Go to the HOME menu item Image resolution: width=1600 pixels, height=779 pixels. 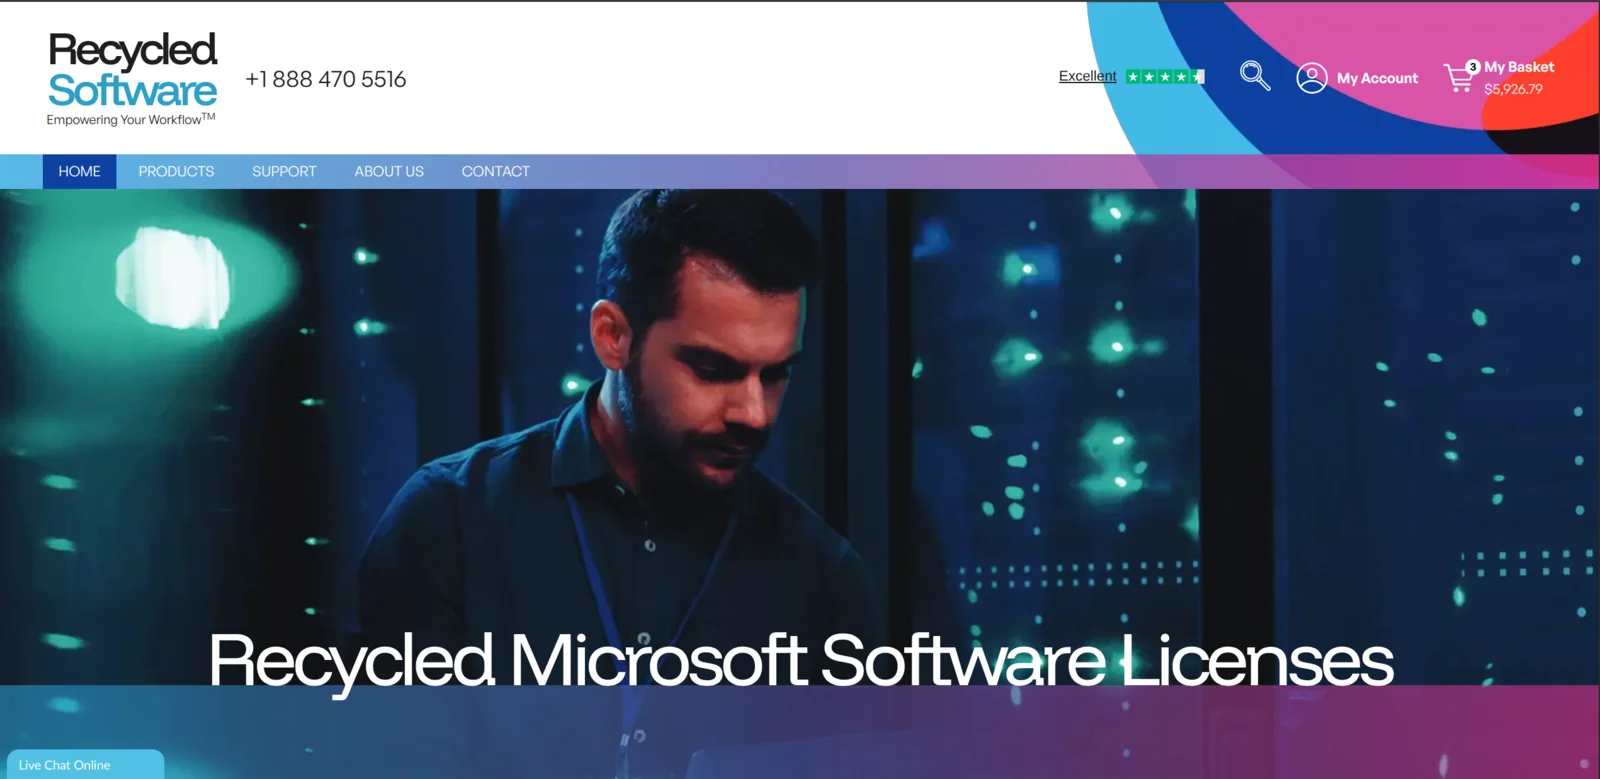pyautogui.click(x=79, y=172)
